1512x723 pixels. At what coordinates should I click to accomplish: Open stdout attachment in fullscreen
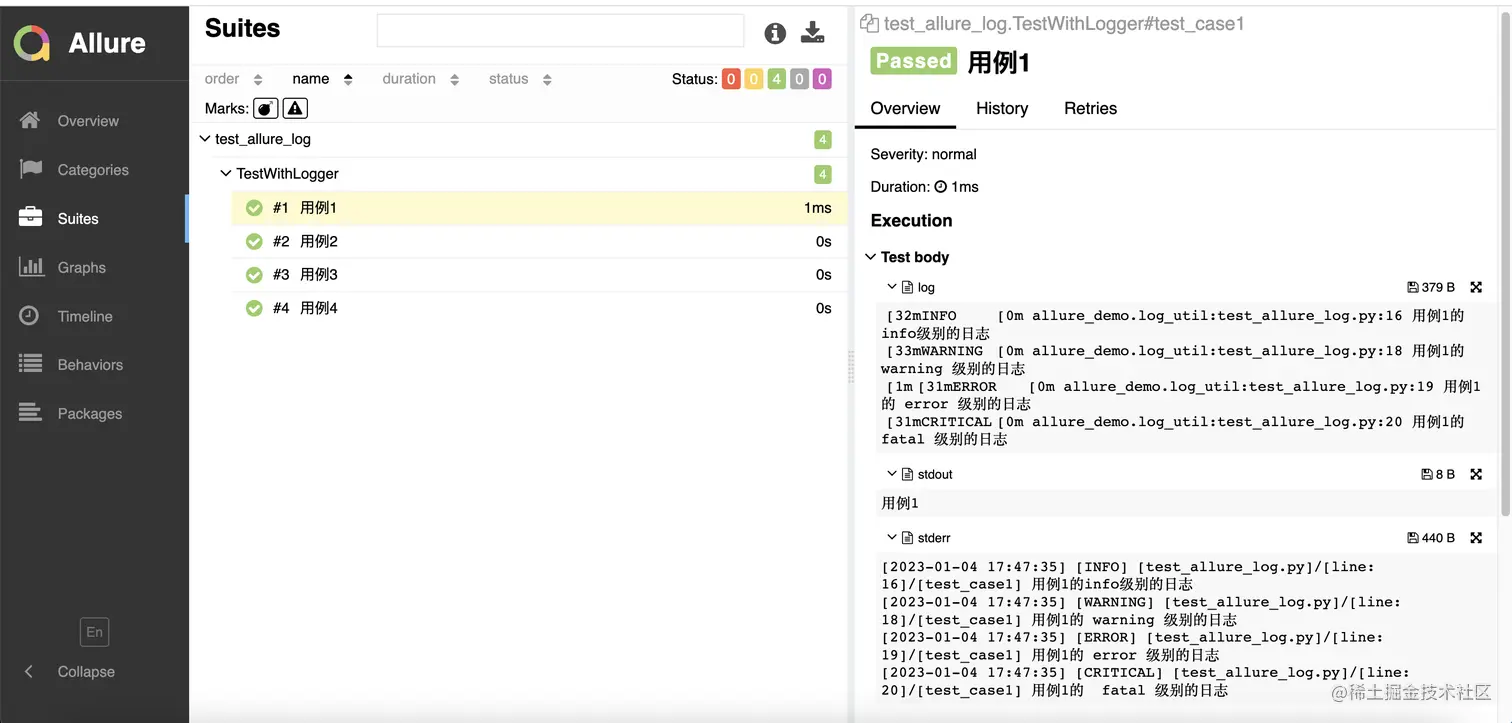[1476, 474]
